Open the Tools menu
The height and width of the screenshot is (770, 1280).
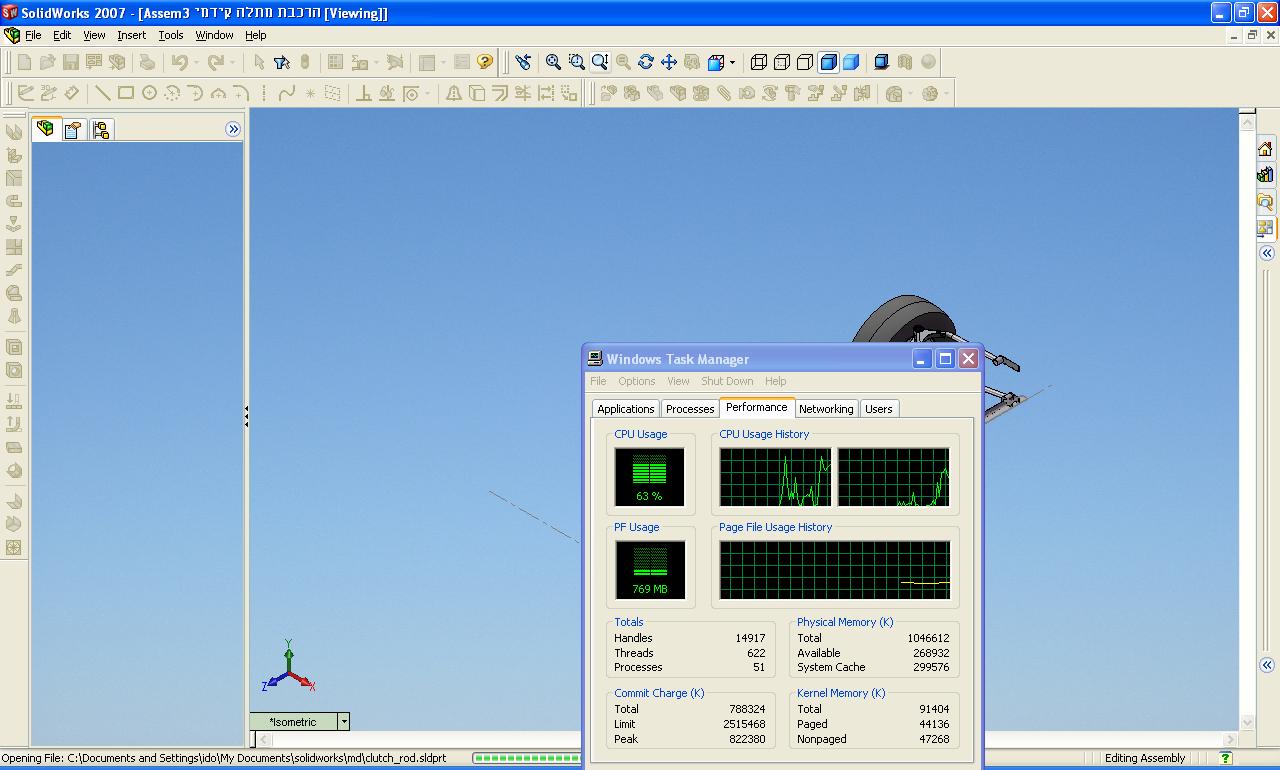coord(171,35)
